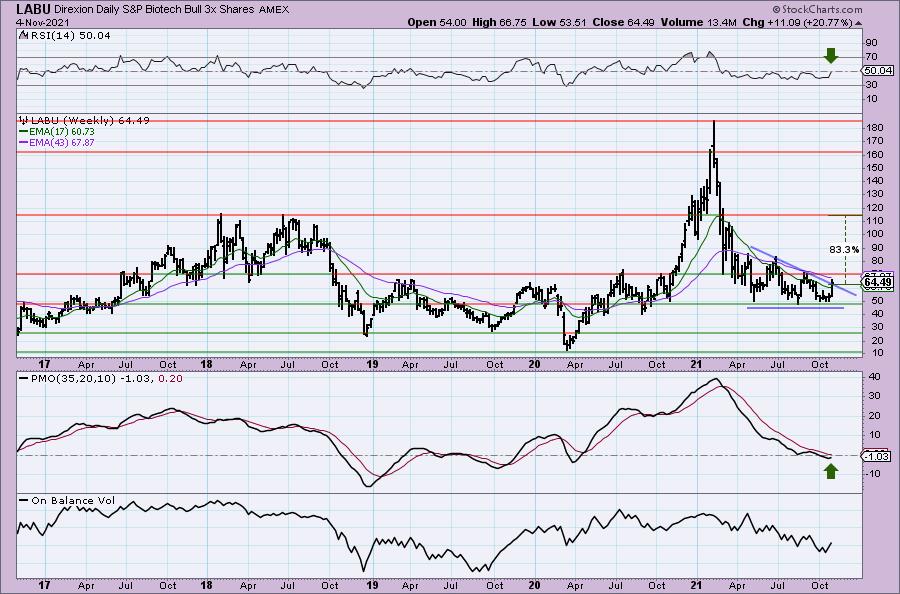Click the 83.3% upside annotation label
900x594 pixels.
(x=844, y=250)
